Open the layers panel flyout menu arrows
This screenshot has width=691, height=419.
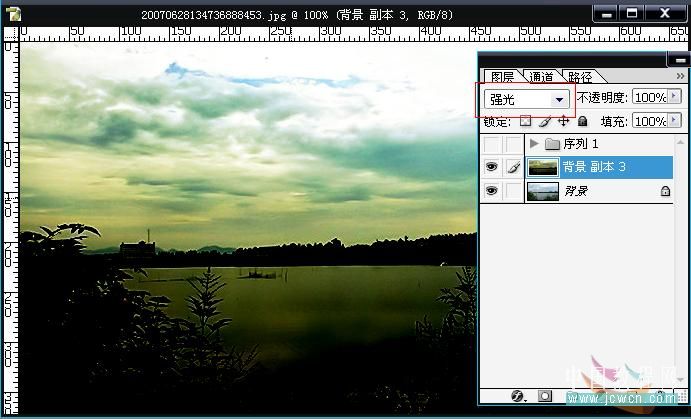(680, 76)
